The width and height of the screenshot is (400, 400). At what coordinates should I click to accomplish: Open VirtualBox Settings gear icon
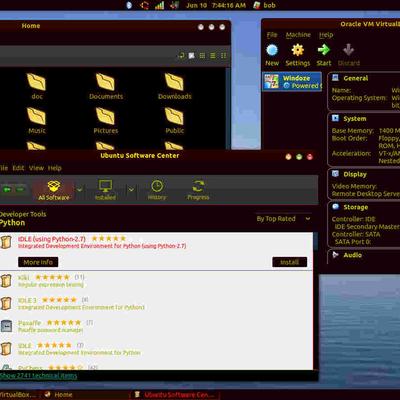[x=297, y=50]
